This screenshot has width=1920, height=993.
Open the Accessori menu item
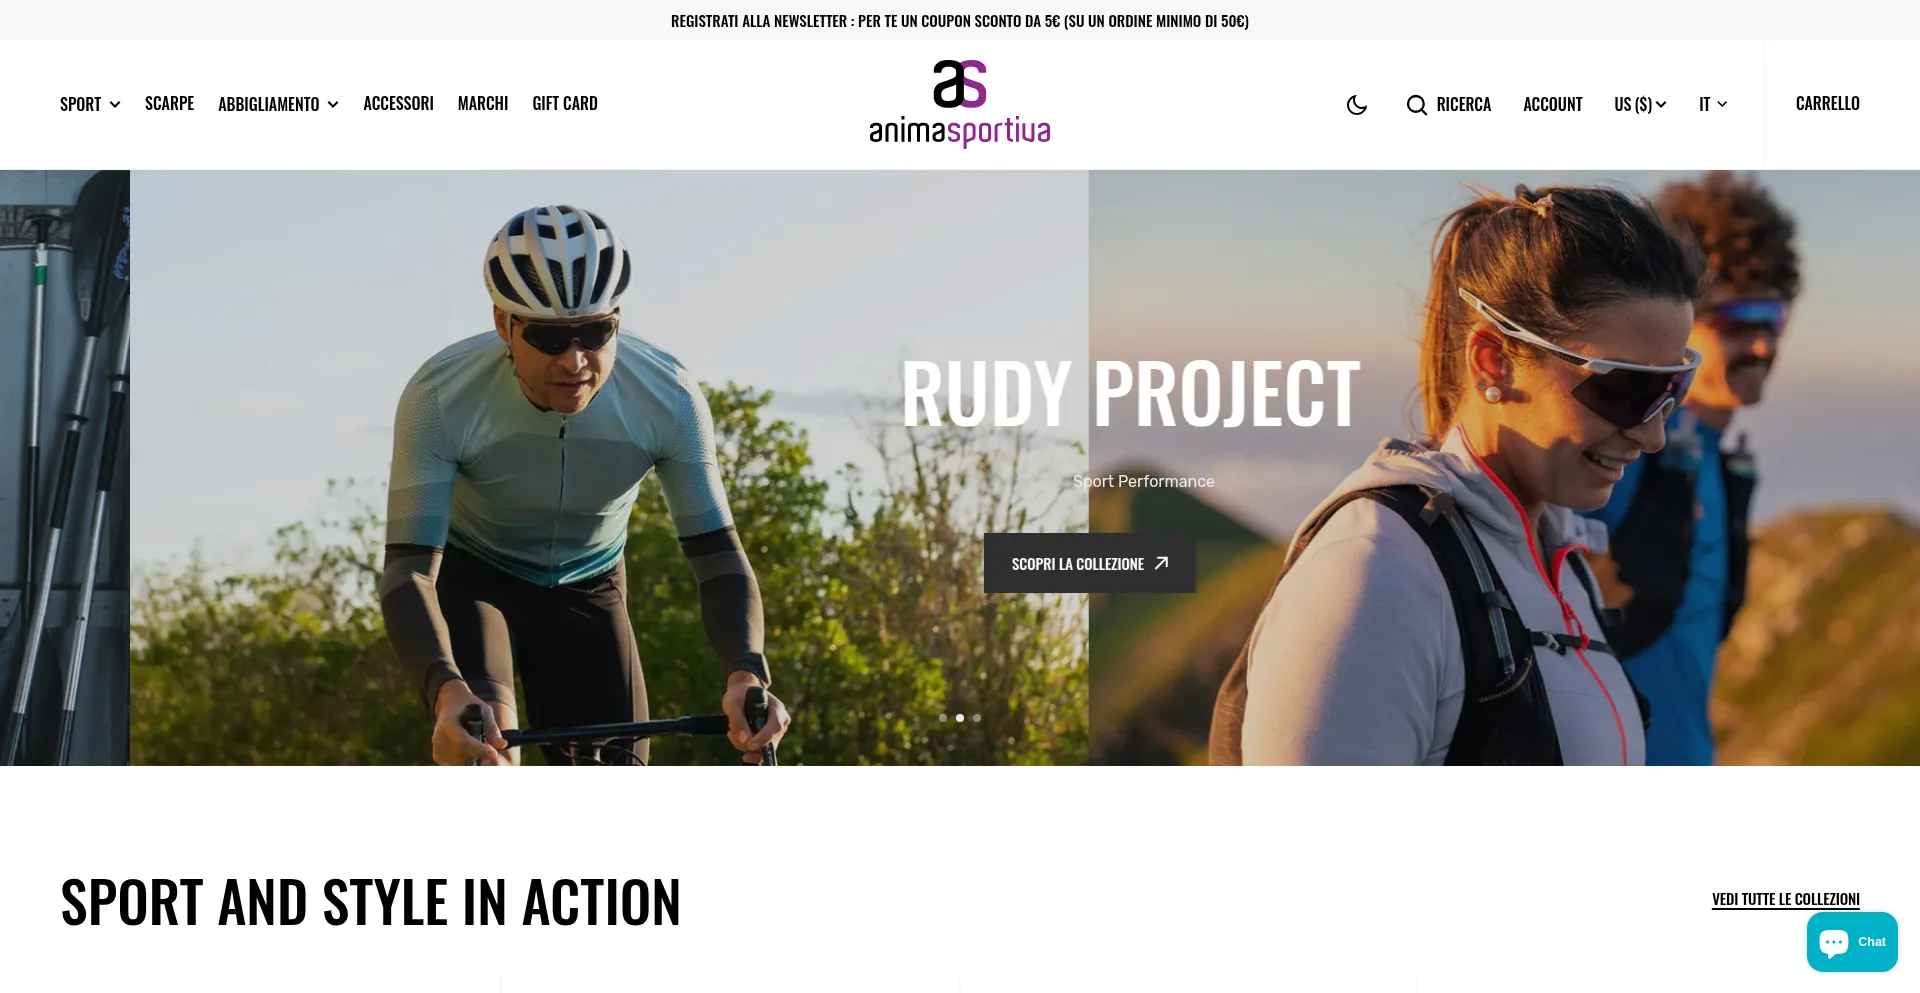click(x=398, y=103)
